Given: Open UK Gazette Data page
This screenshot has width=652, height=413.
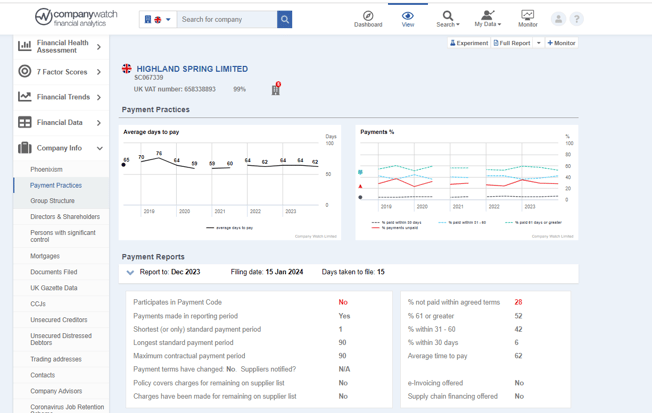Looking at the screenshot, I should click(54, 288).
